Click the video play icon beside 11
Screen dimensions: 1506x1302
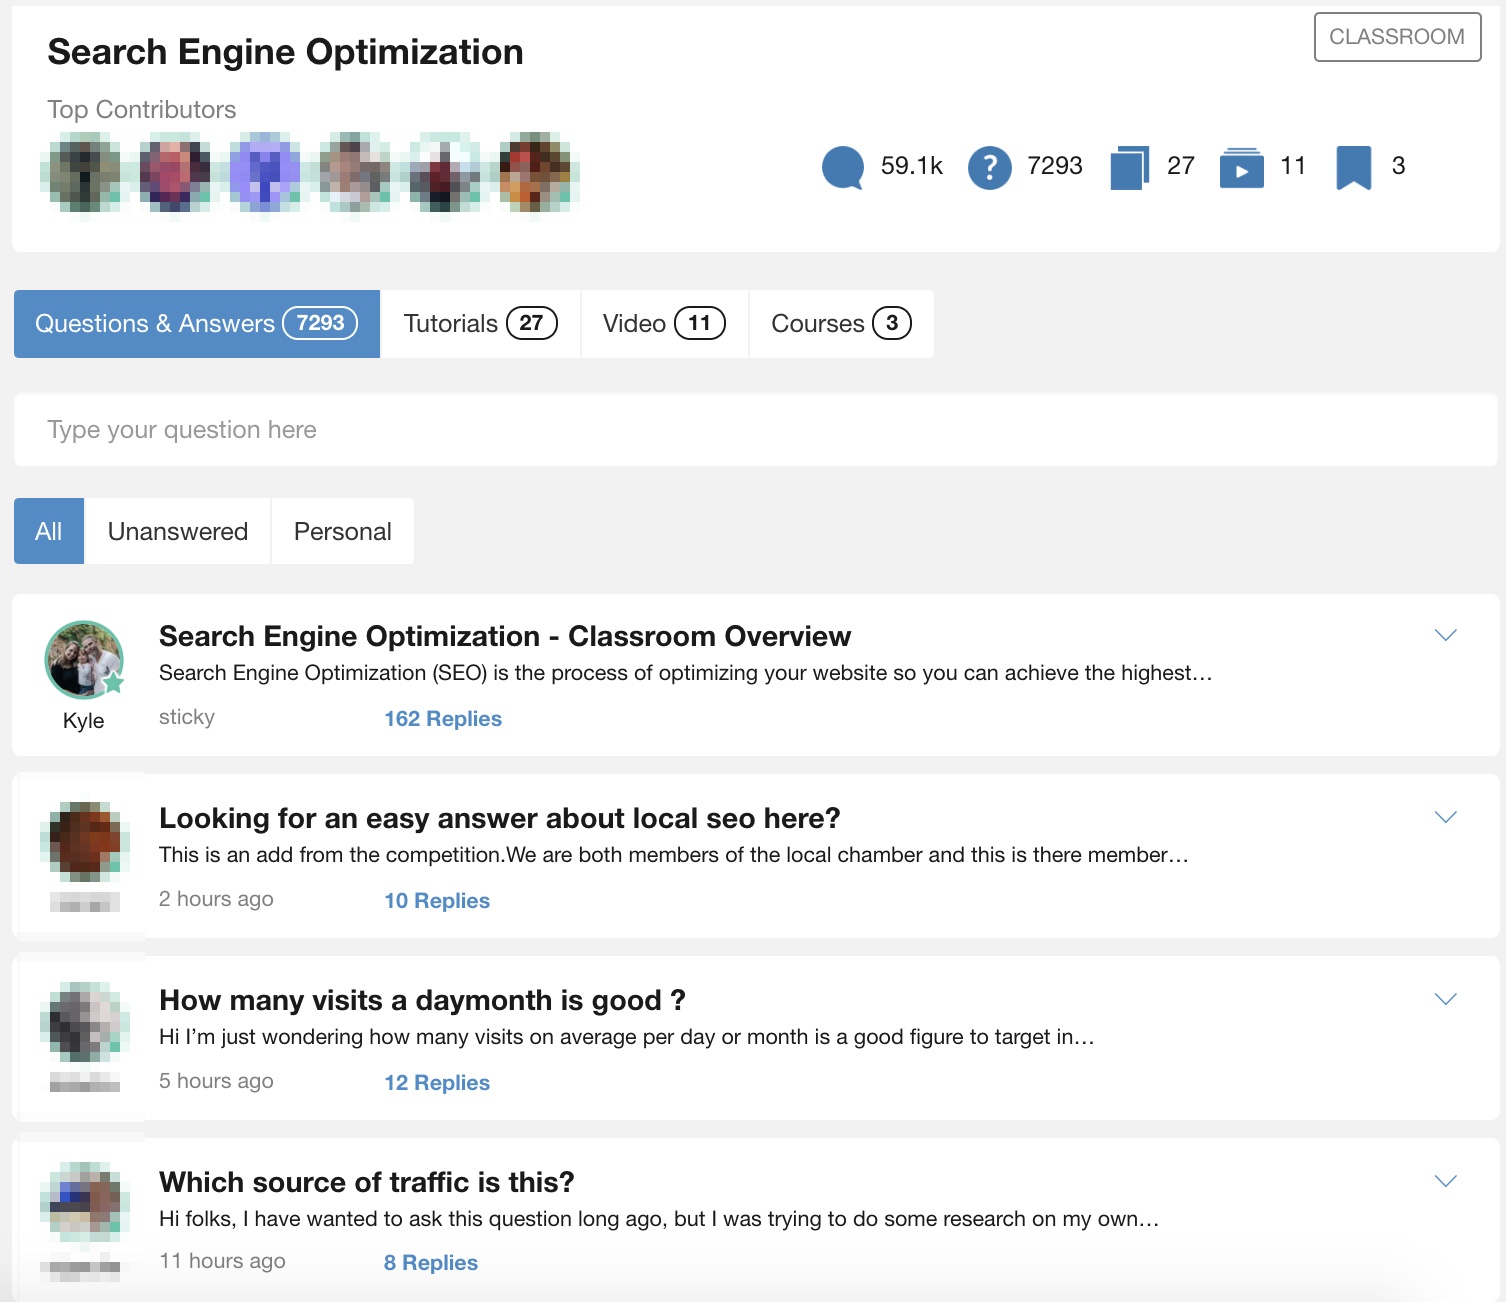coord(1241,167)
